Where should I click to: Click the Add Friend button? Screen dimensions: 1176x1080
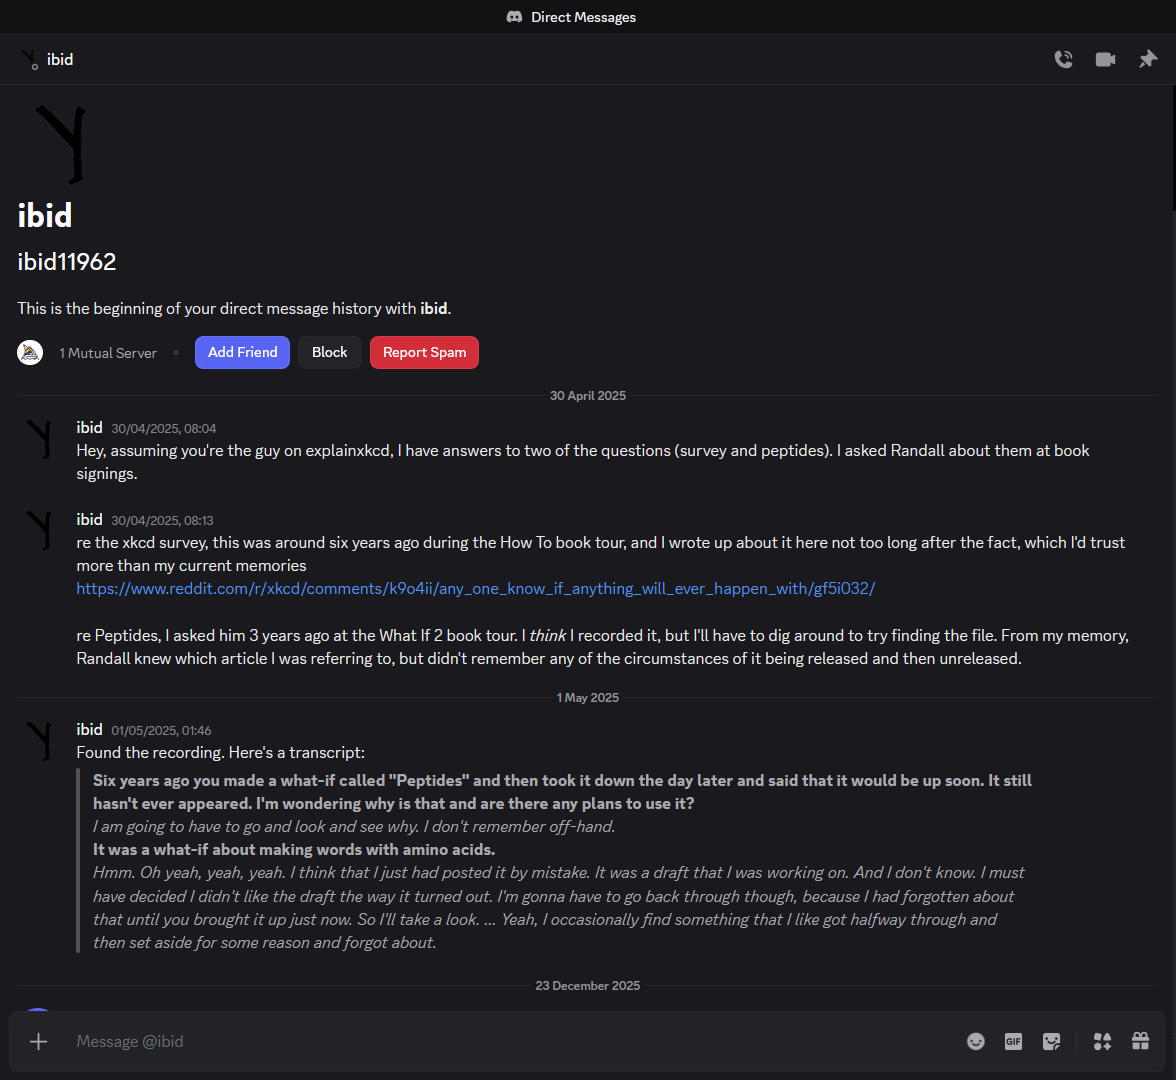coord(242,353)
